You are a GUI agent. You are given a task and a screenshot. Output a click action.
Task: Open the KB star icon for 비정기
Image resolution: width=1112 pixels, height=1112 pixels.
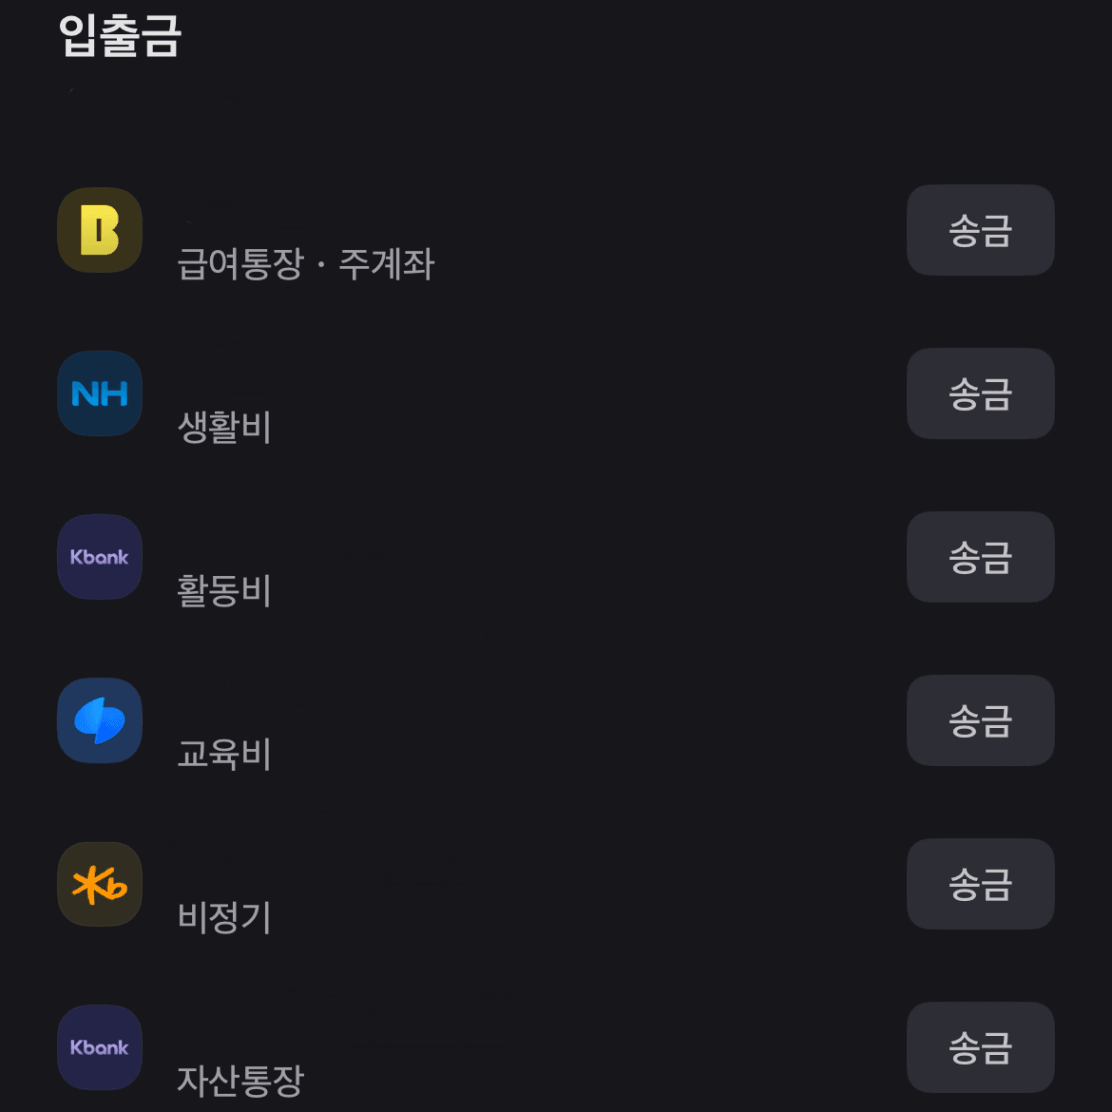coord(99,884)
